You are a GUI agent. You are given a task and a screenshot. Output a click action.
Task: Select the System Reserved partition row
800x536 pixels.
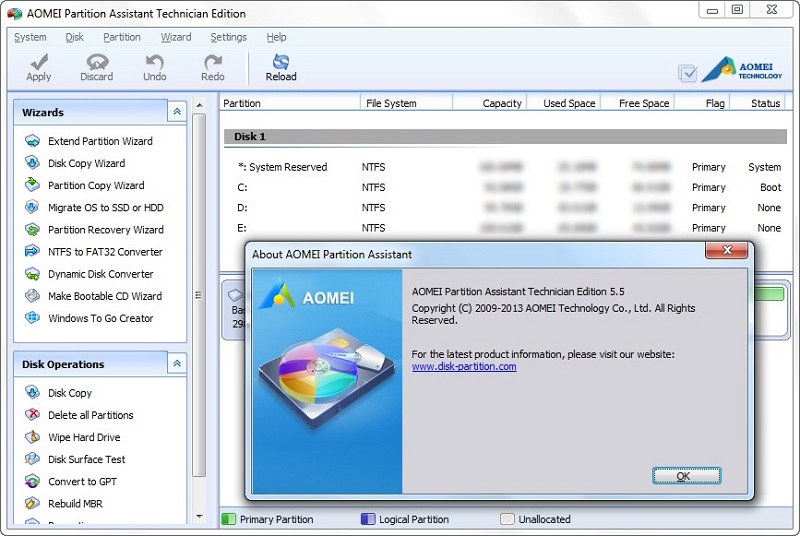[505, 167]
